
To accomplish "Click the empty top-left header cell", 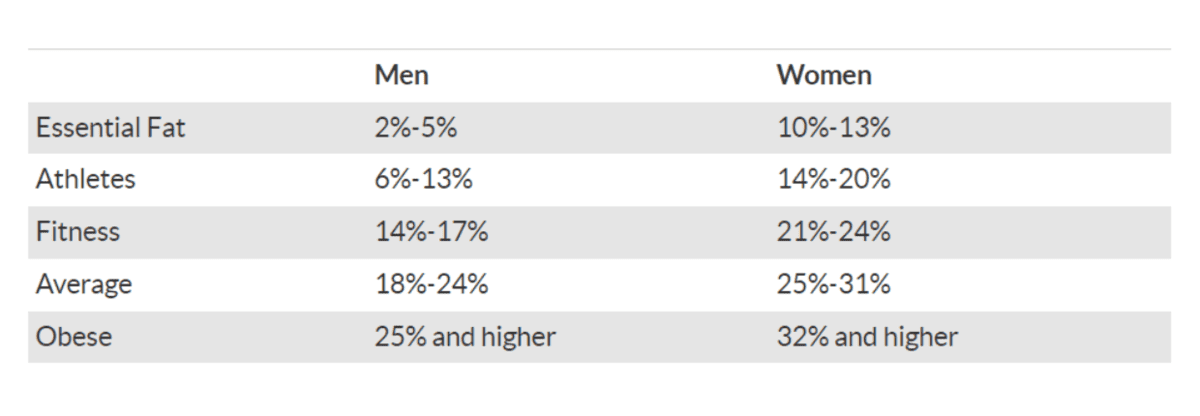I will pyautogui.click(x=197, y=76).
